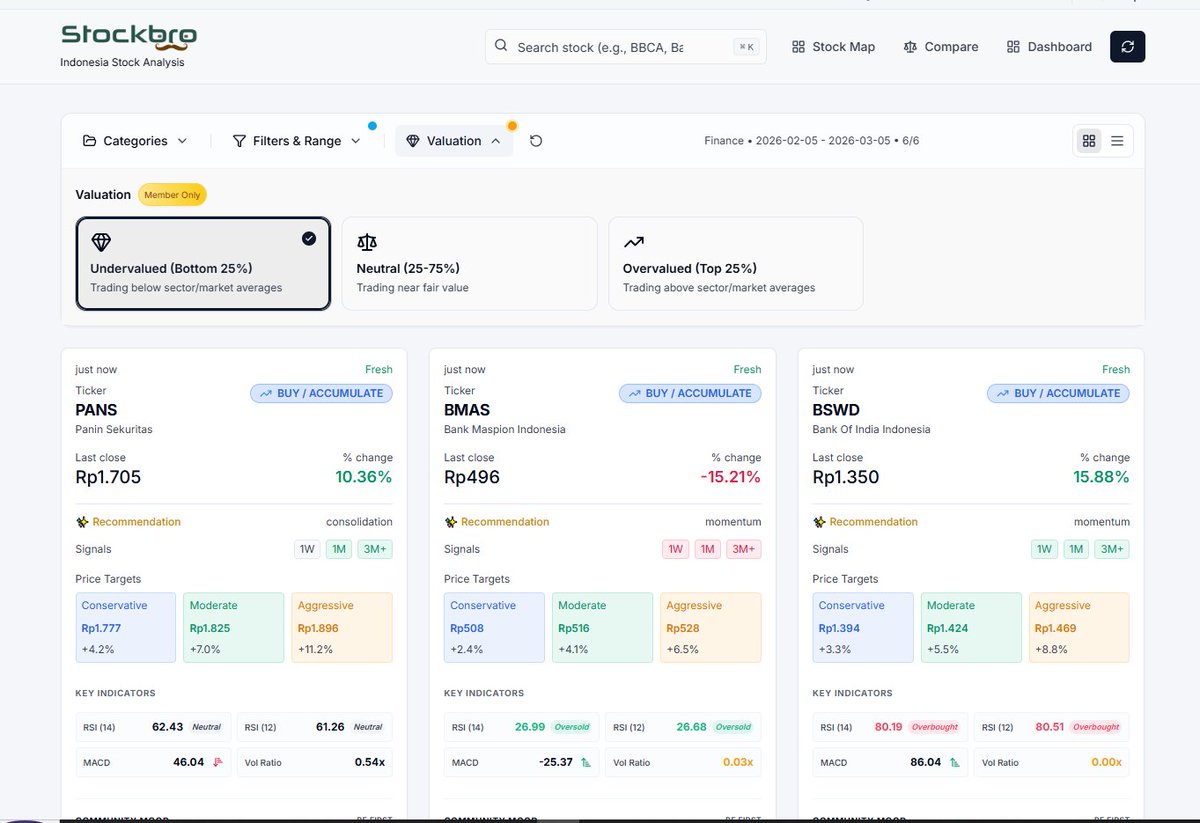Open the Filters & Range dropdown

(295, 141)
